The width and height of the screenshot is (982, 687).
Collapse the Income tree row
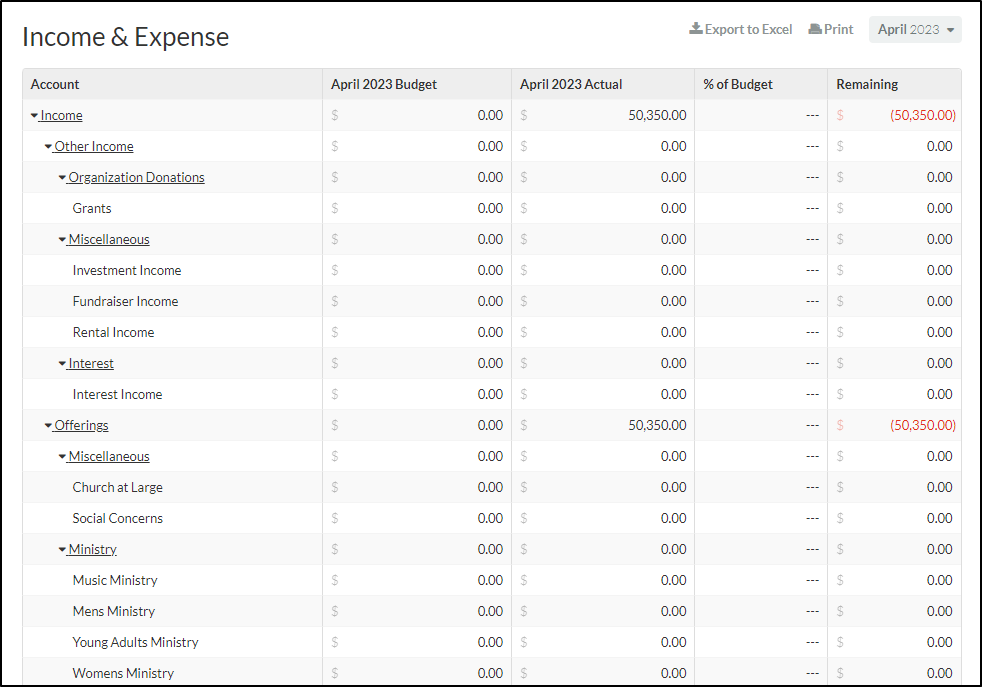[x=34, y=116]
